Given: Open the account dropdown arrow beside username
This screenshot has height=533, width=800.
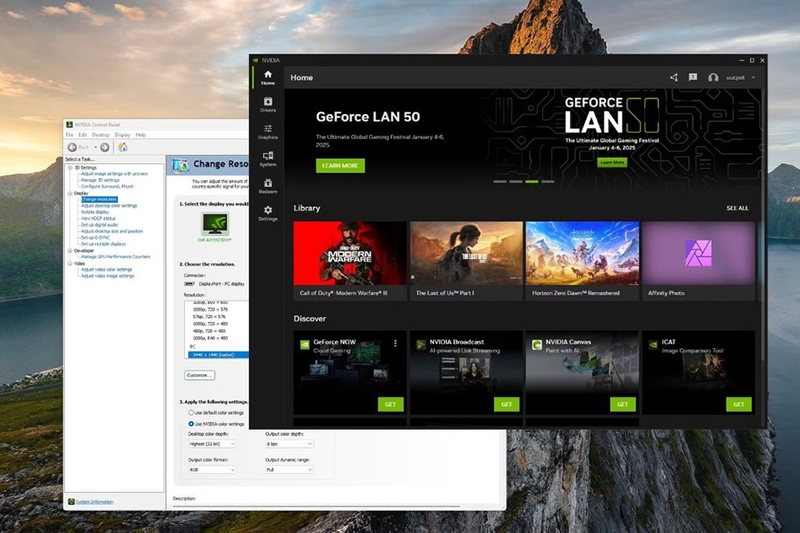Looking at the screenshot, I should click(753, 78).
